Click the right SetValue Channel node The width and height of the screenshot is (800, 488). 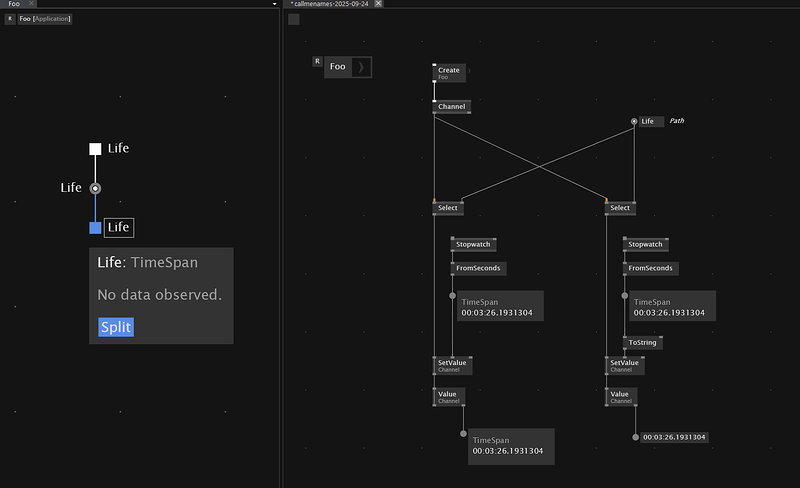624,366
